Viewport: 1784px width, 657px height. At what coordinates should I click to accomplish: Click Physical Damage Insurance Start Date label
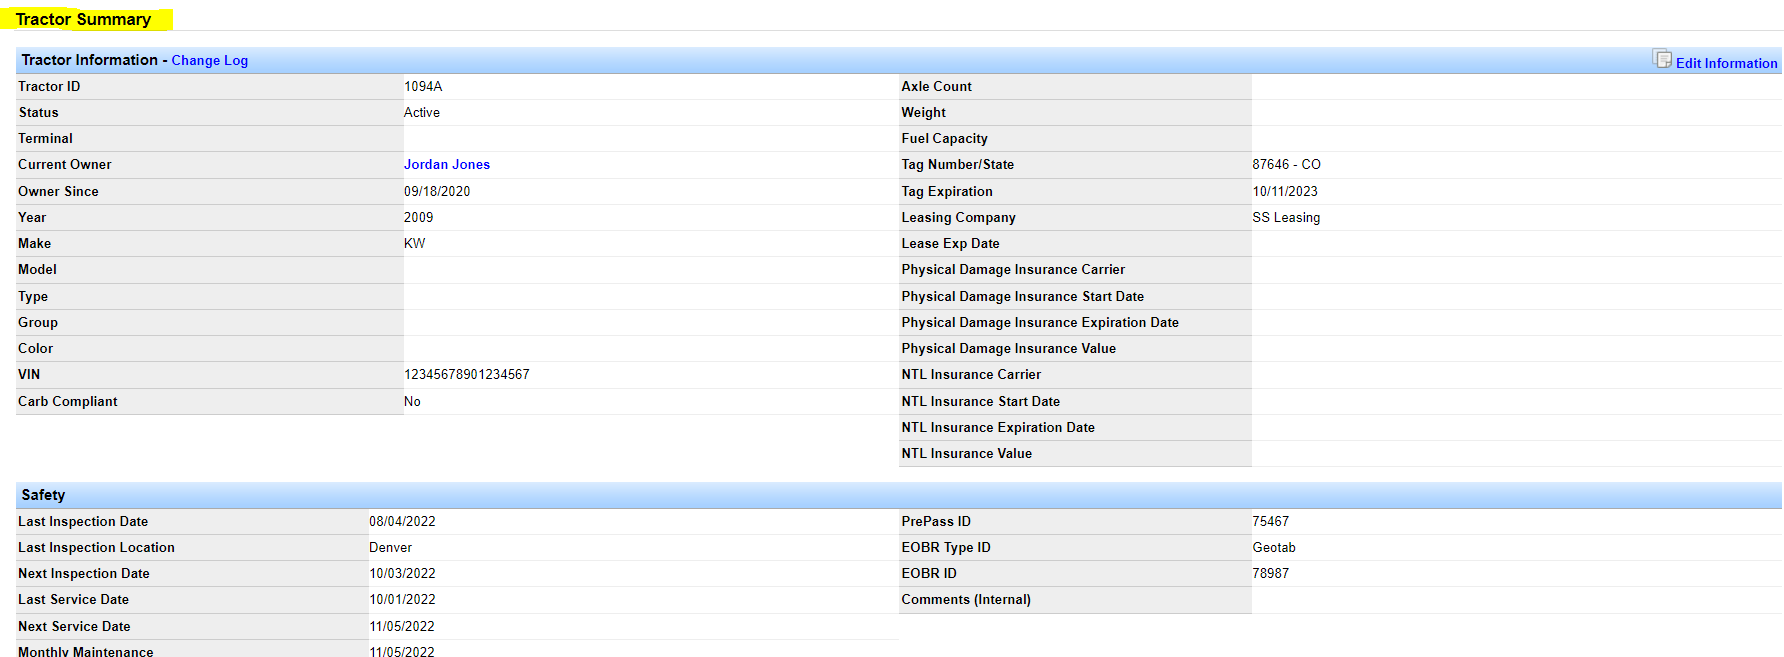pos(1022,297)
